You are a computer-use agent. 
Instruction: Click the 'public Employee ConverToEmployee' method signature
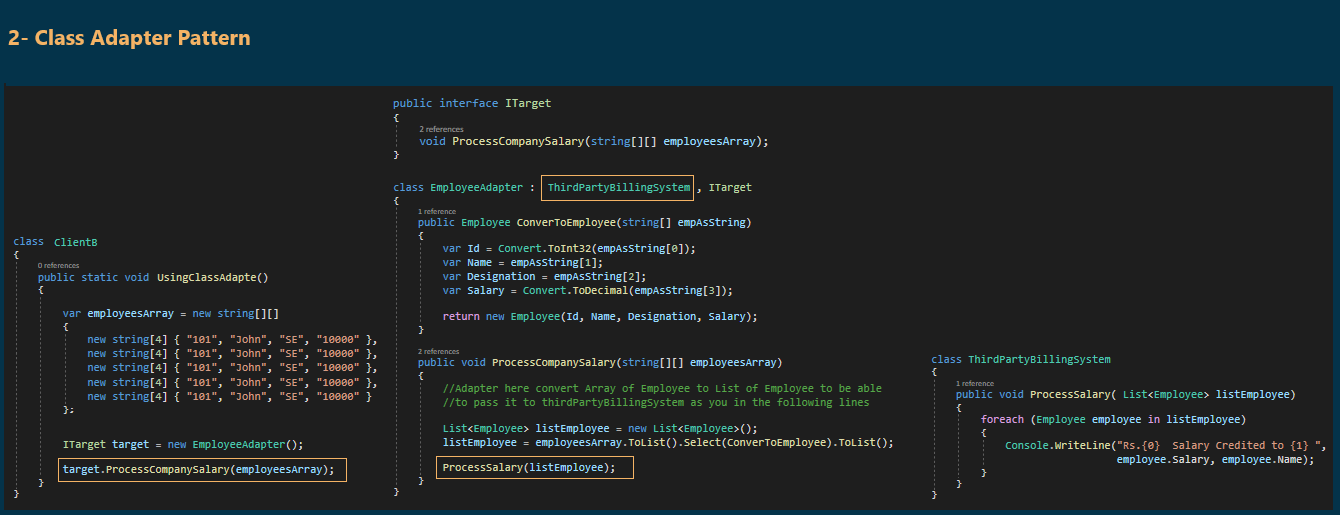coord(584,222)
